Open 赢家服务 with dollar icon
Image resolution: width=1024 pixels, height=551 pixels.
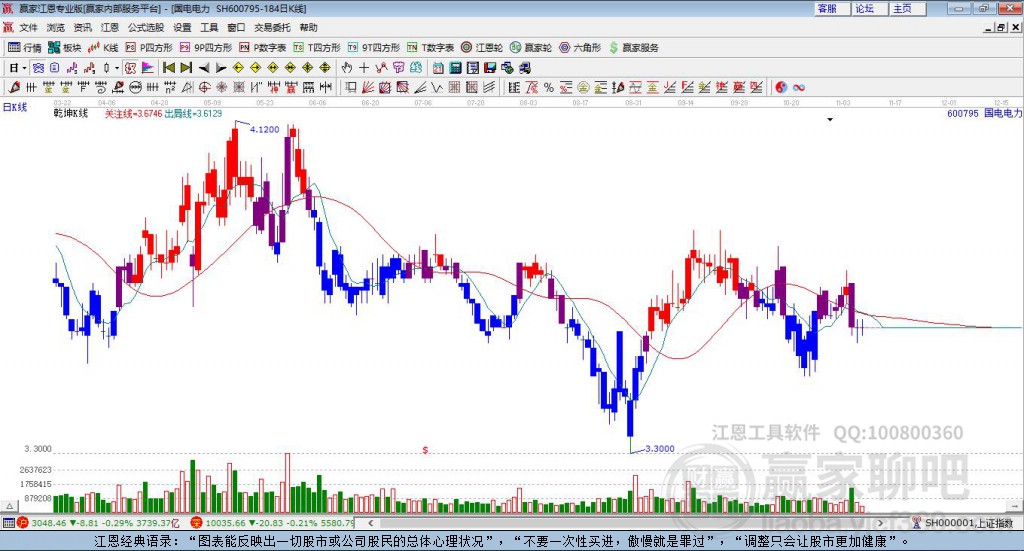pos(633,48)
